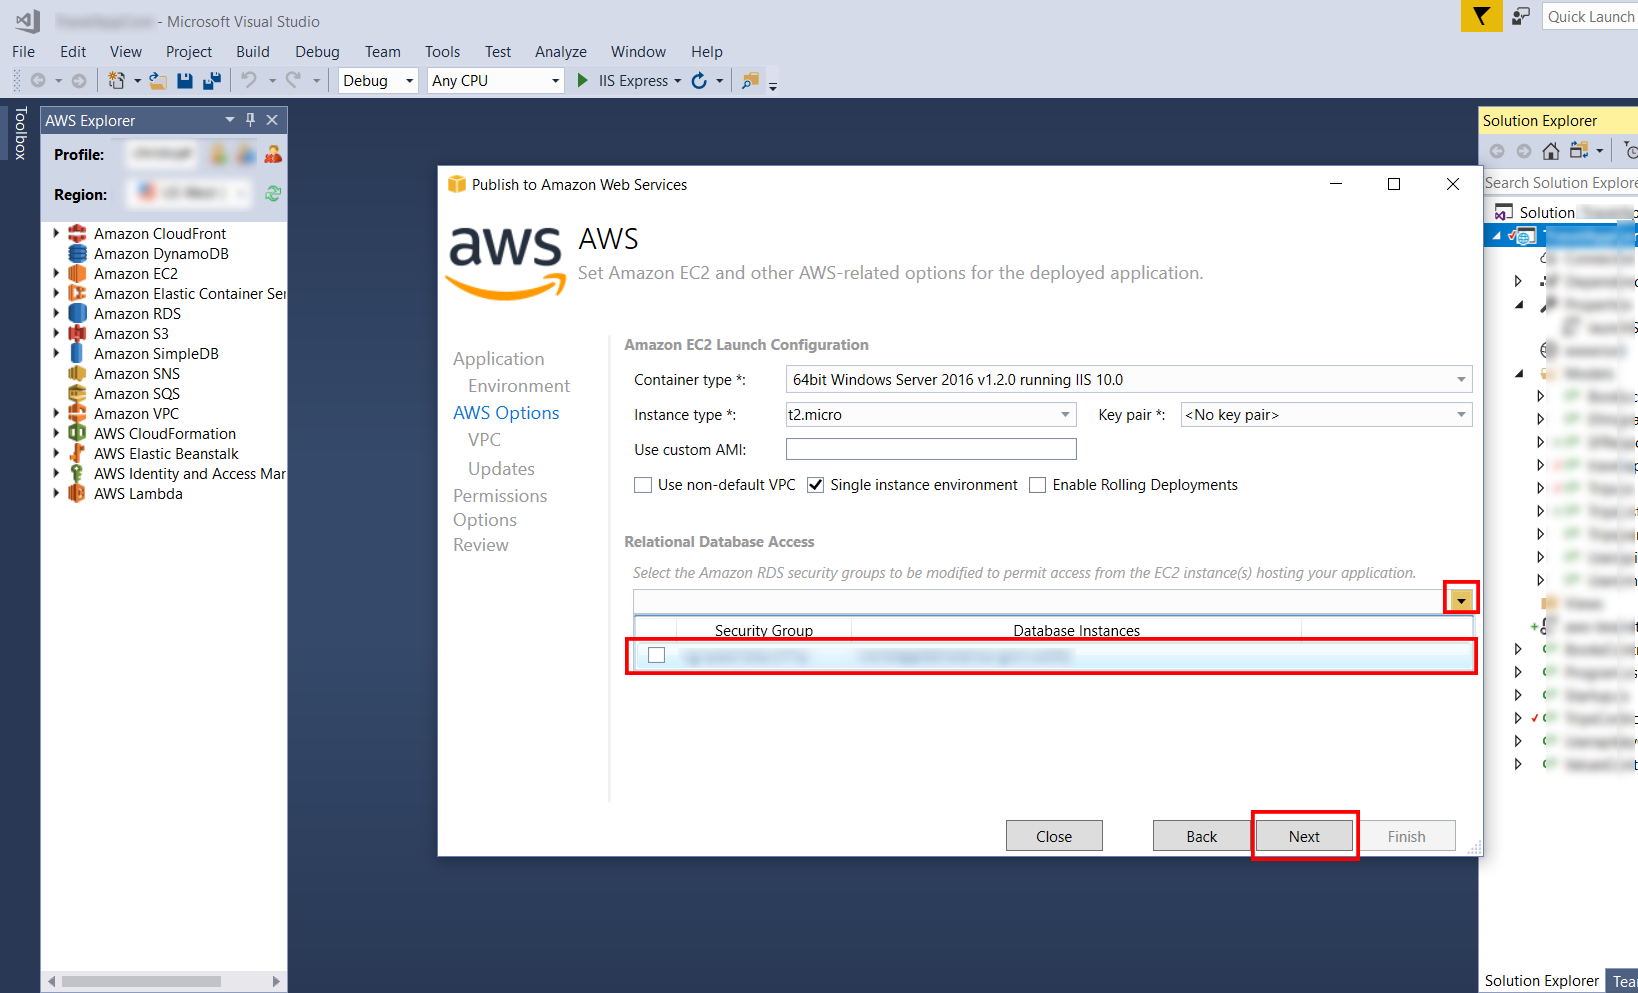Click the Undo toolbar icon
The height and width of the screenshot is (993, 1638).
[x=249, y=80]
